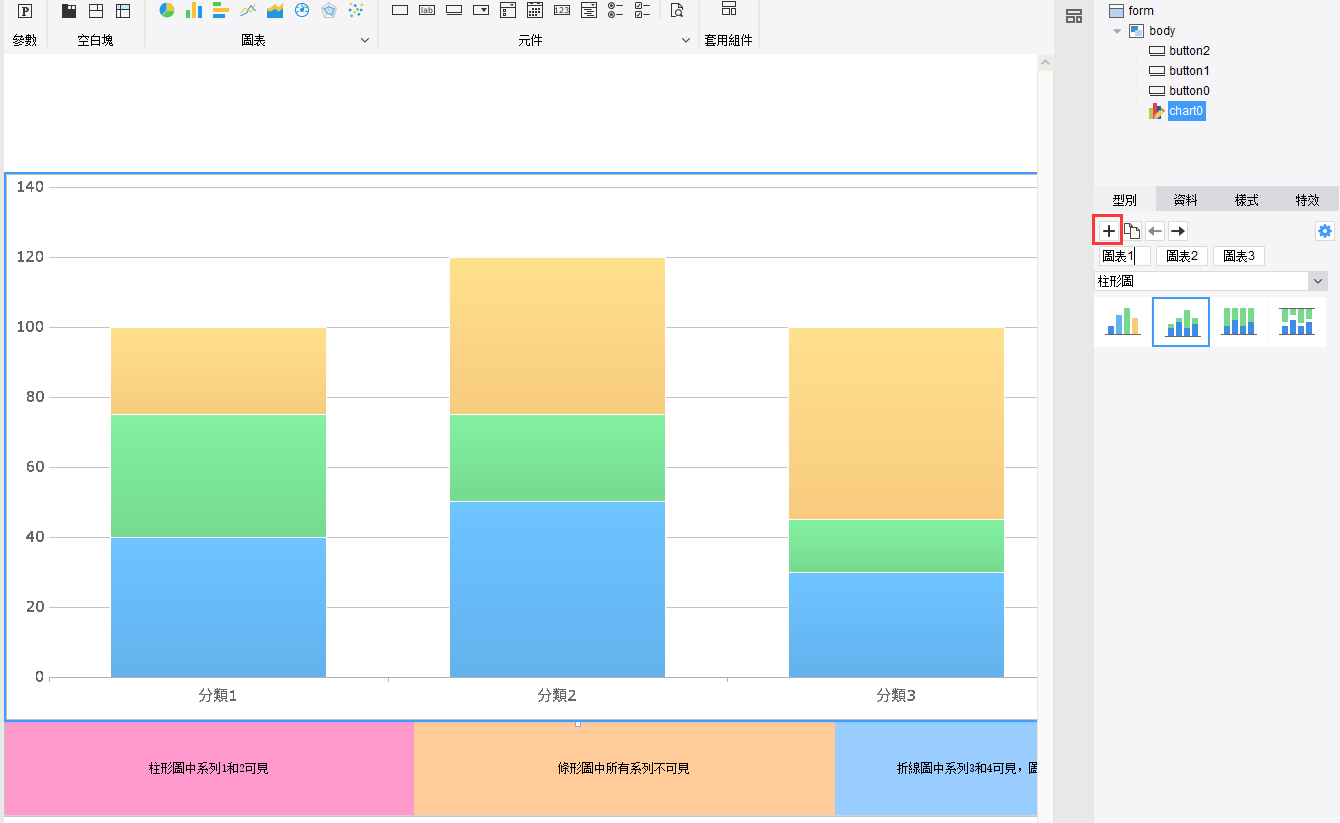
Task: Open the 樣式 tab
Action: pyautogui.click(x=1246, y=200)
